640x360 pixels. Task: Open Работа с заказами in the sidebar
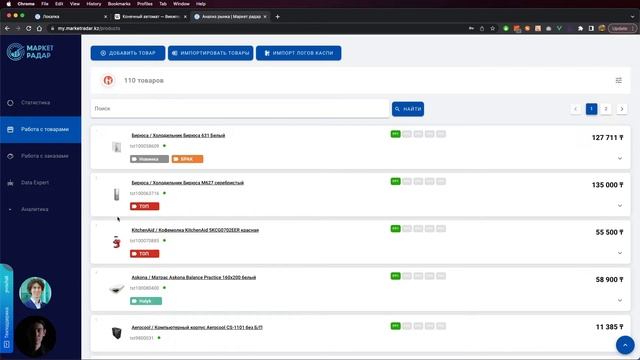pos(40,156)
